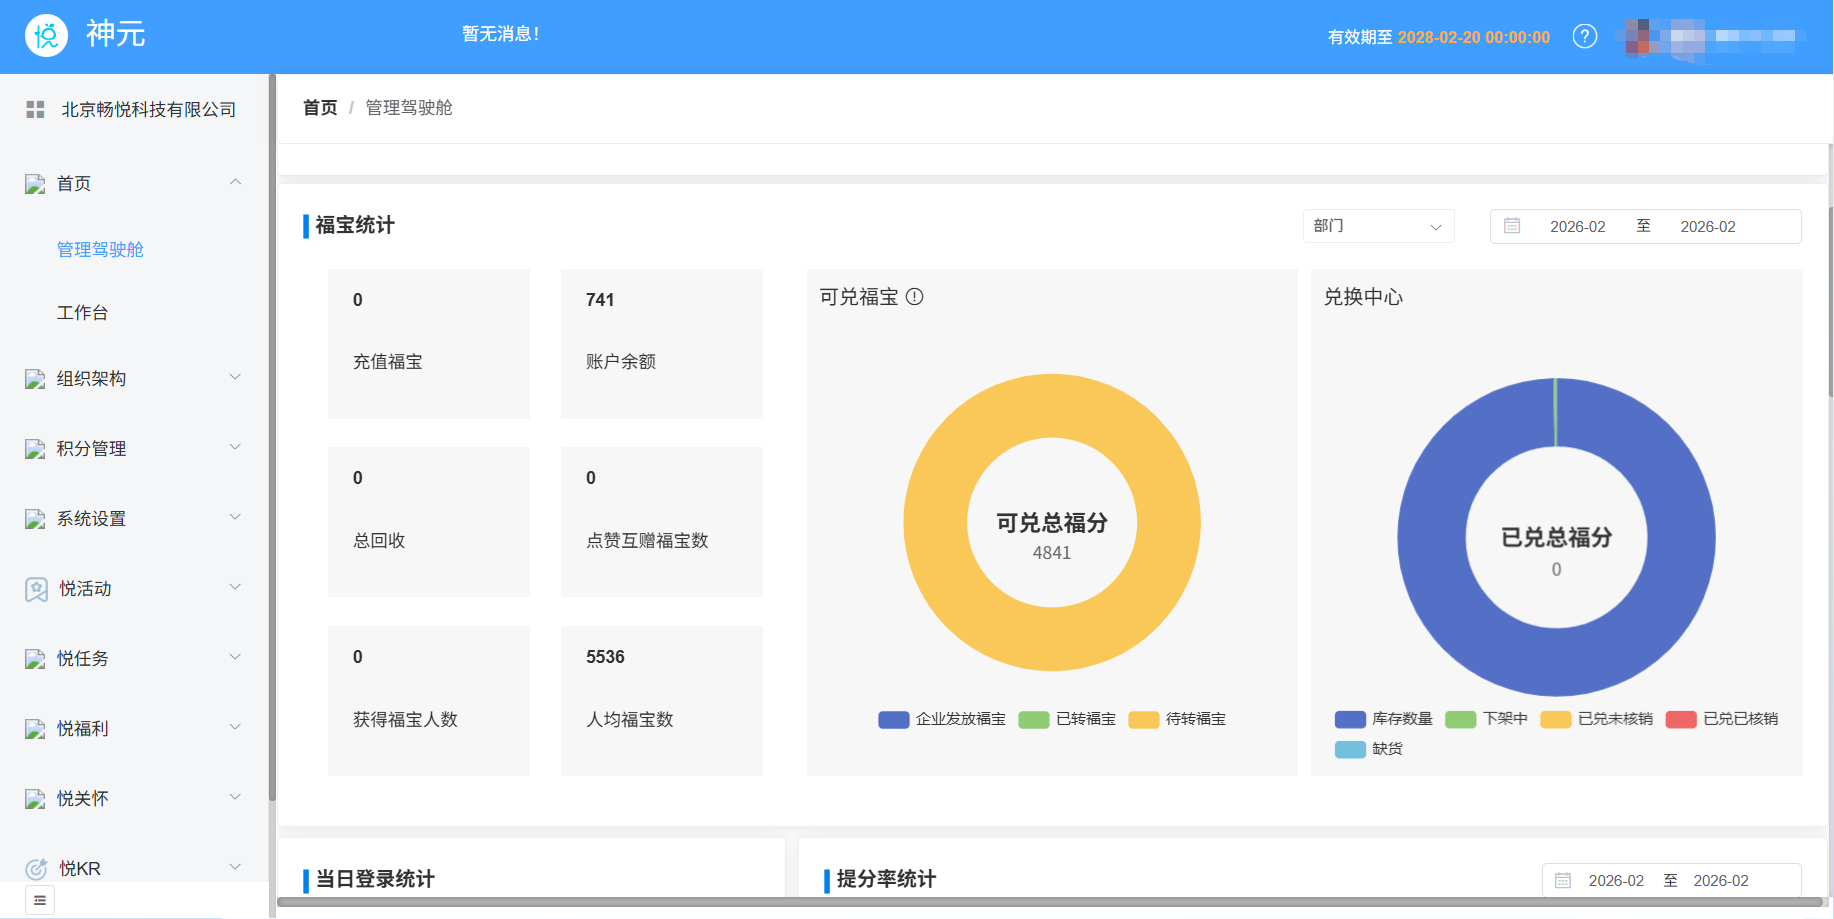
Task: Select 管理驾驶舱 in the sidebar
Action: click(x=101, y=249)
